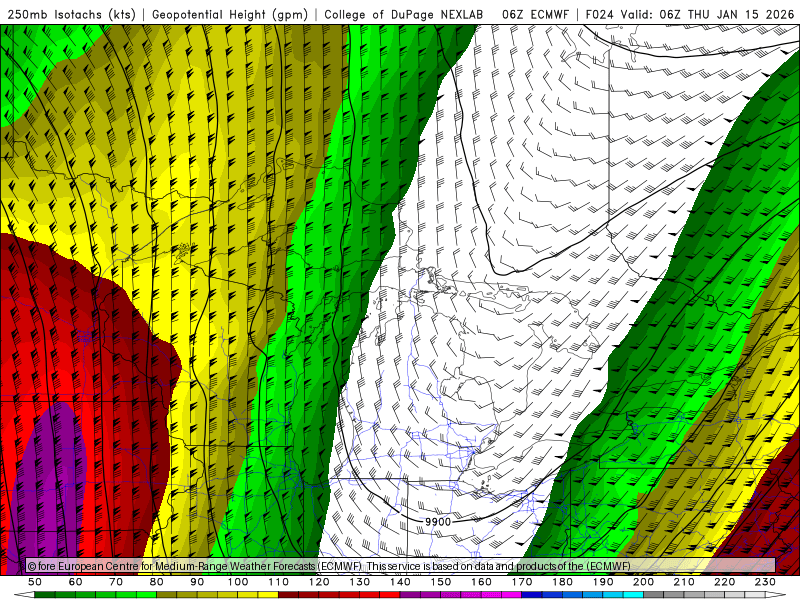800x600 pixels.
Task: Click the '210' color scale label
Action: click(684, 582)
